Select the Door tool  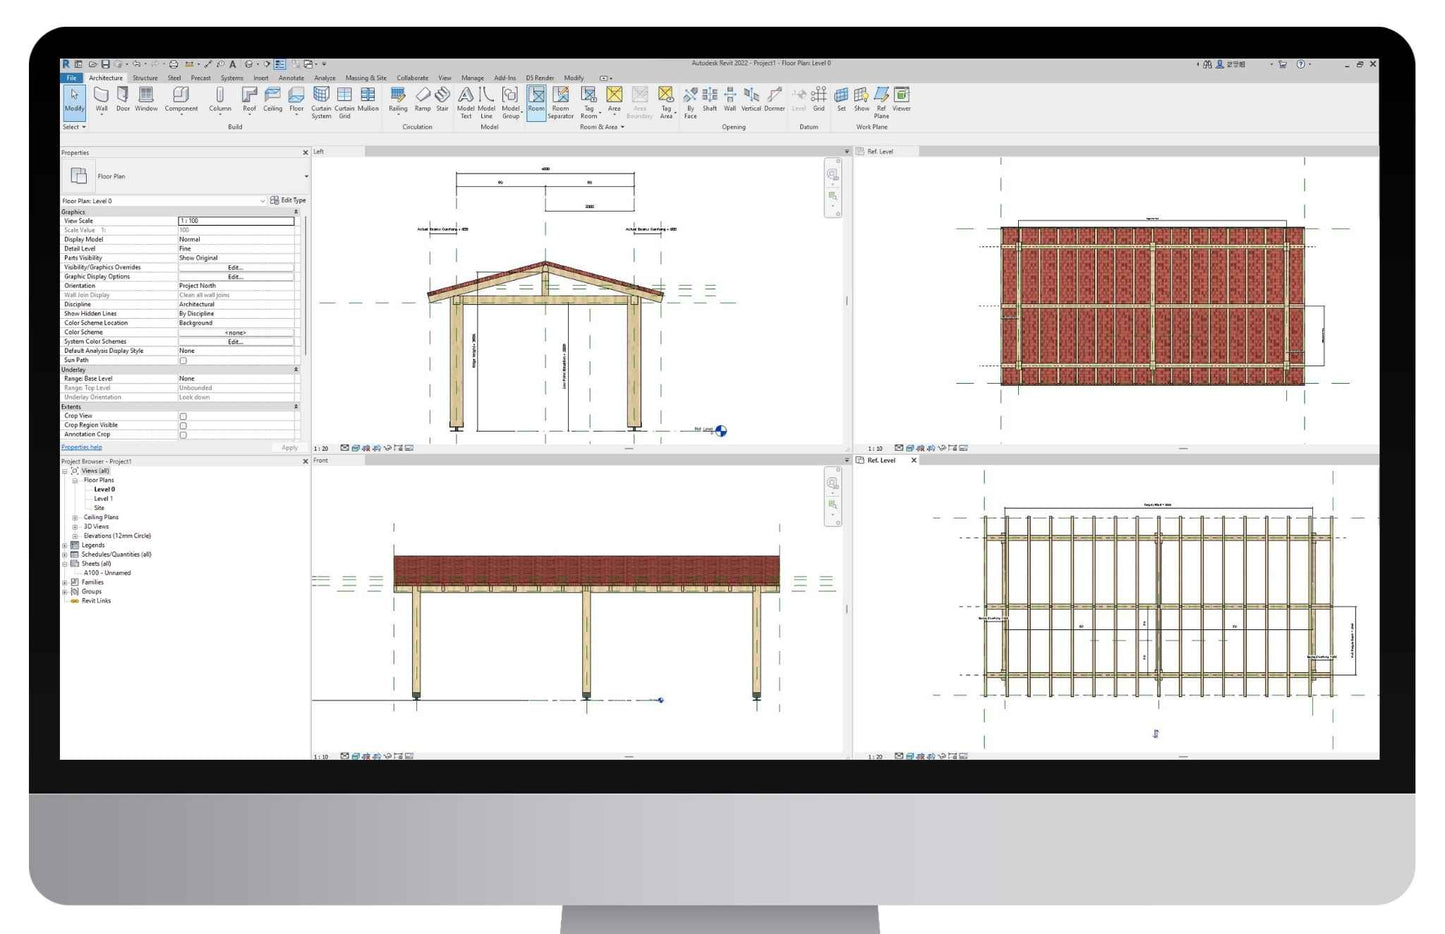pyautogui.click(x=123, y=98)
